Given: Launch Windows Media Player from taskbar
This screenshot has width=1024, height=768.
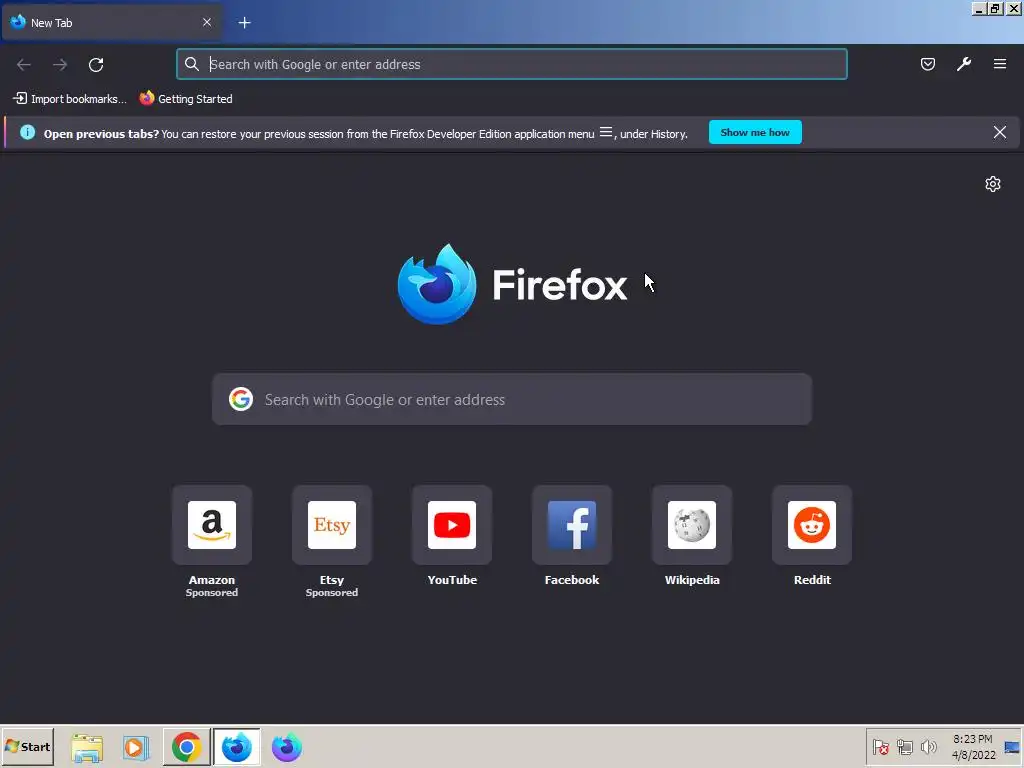Looking at the screenshot, I should pos(136,748).
